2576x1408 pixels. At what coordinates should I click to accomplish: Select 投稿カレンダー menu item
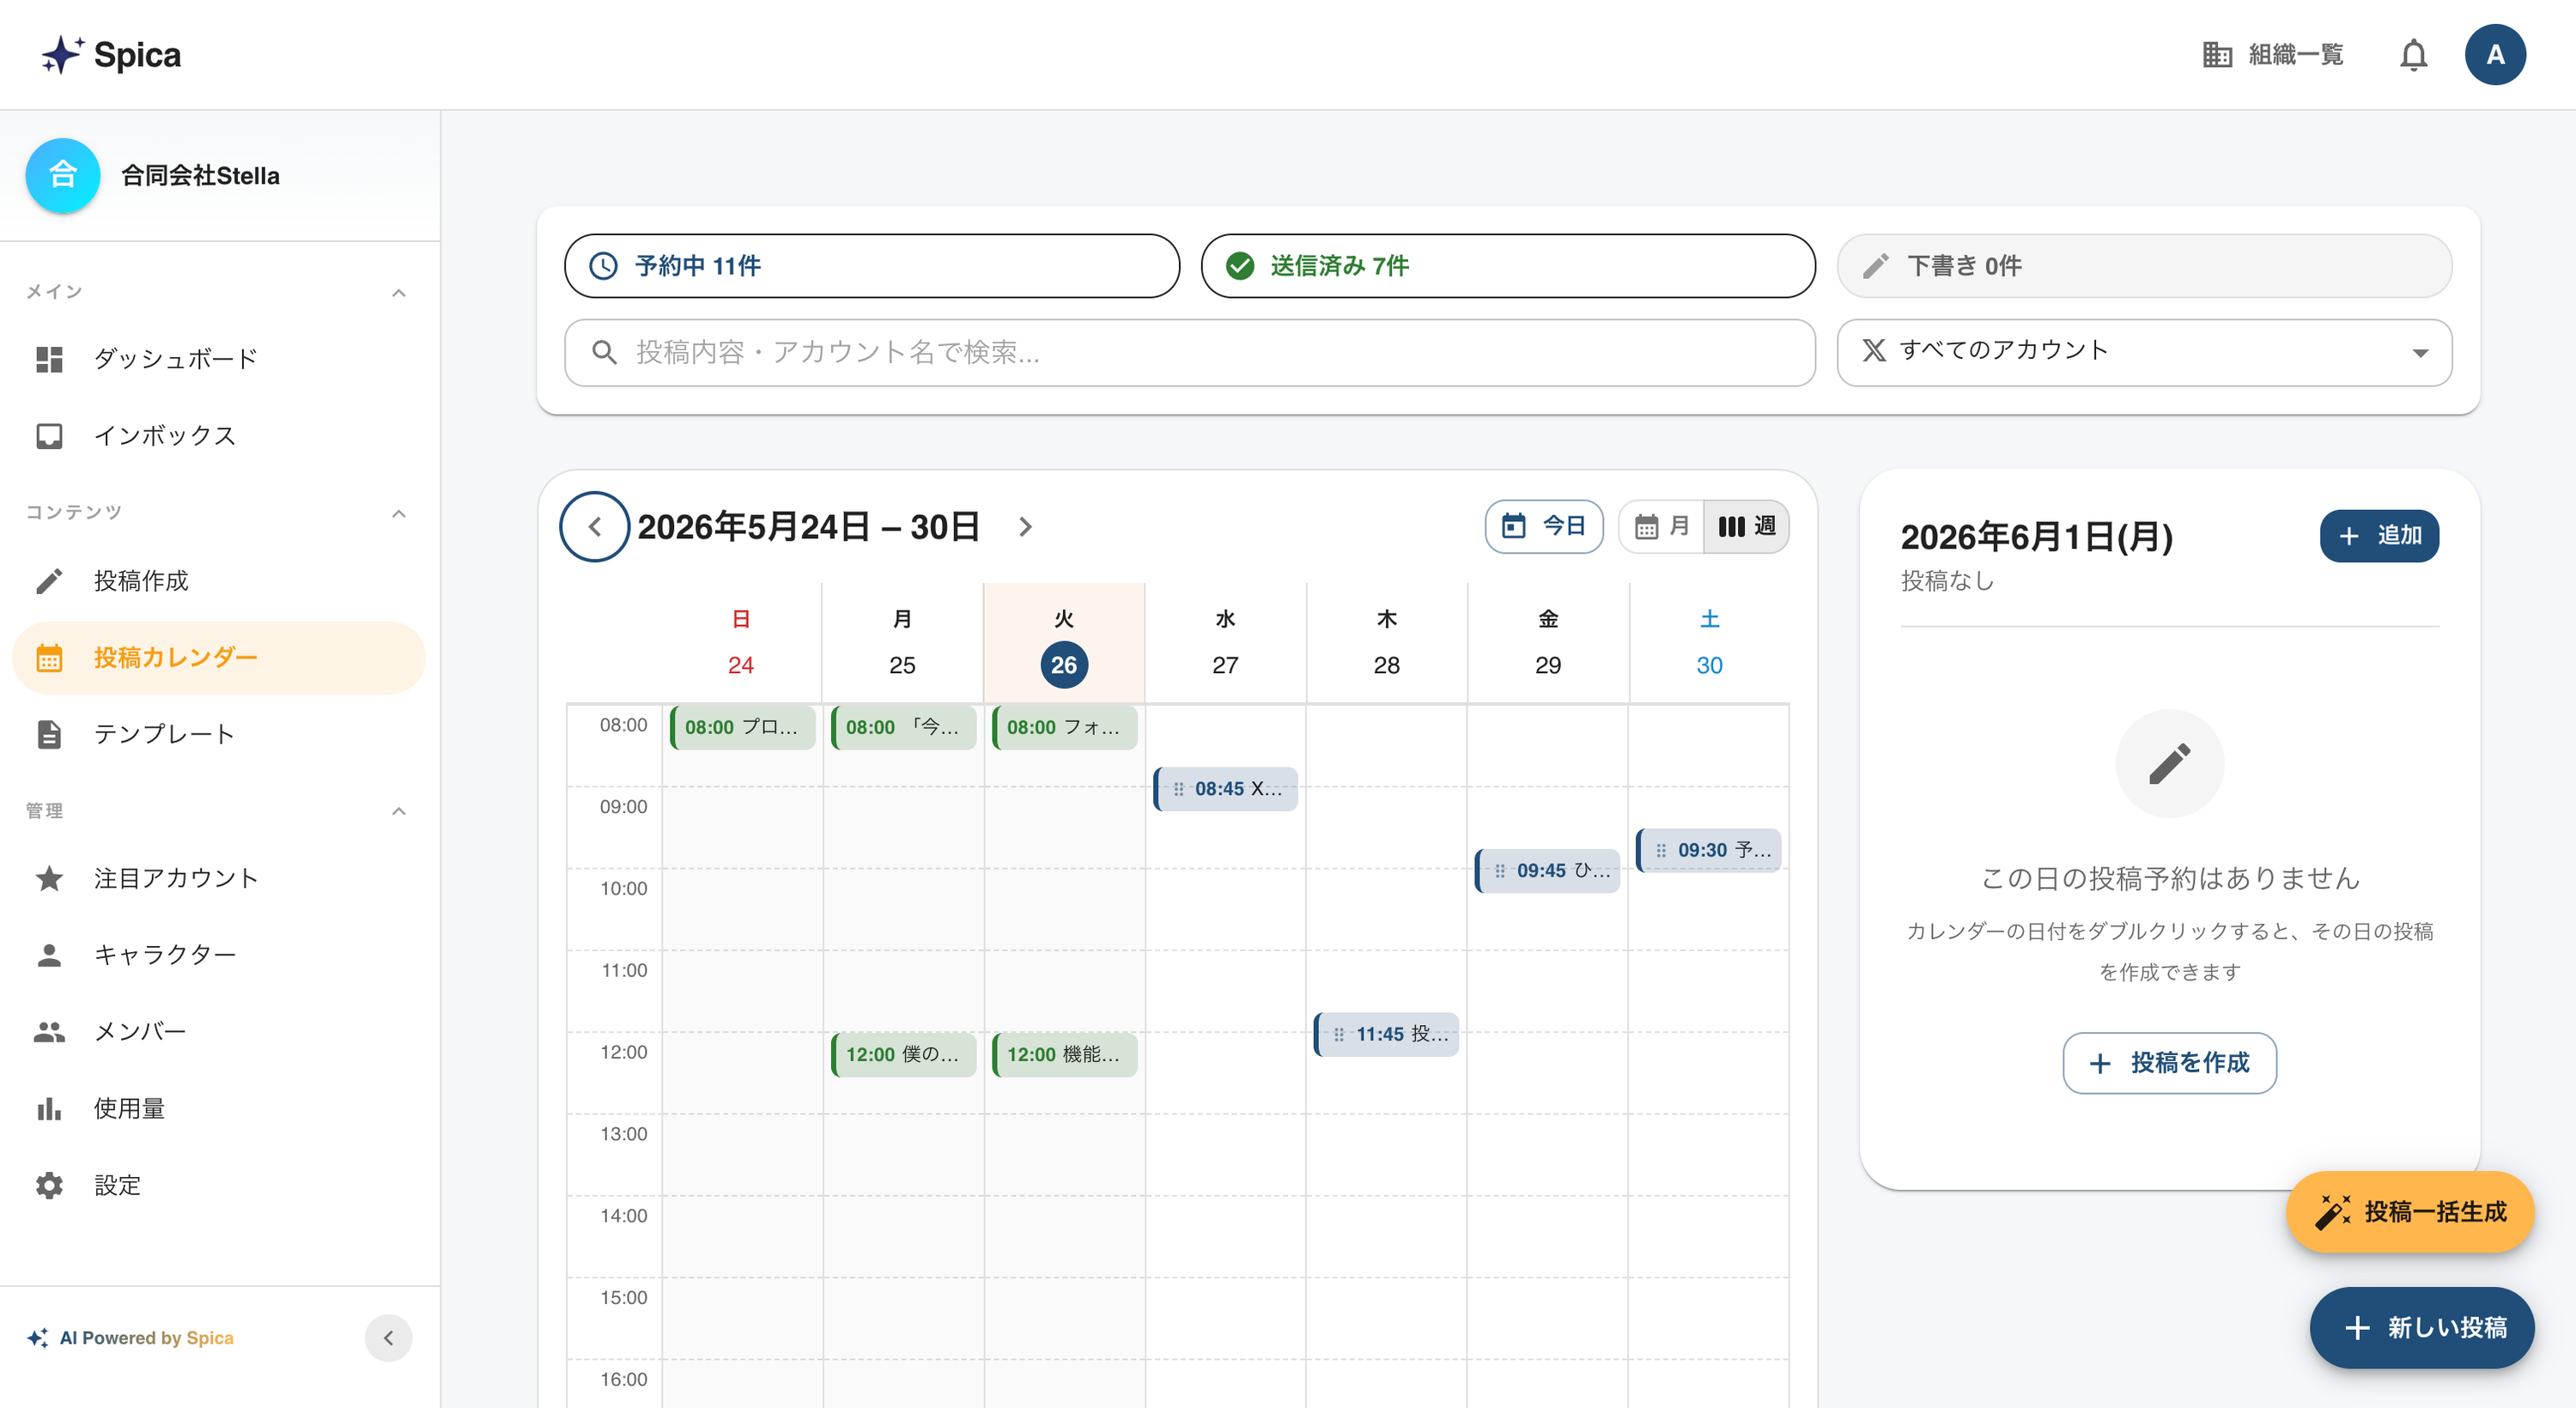point(219,658)
